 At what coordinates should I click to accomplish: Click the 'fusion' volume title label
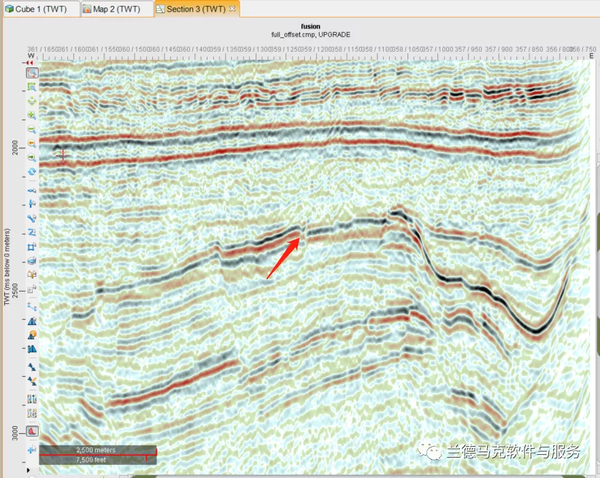click(310, 26)
